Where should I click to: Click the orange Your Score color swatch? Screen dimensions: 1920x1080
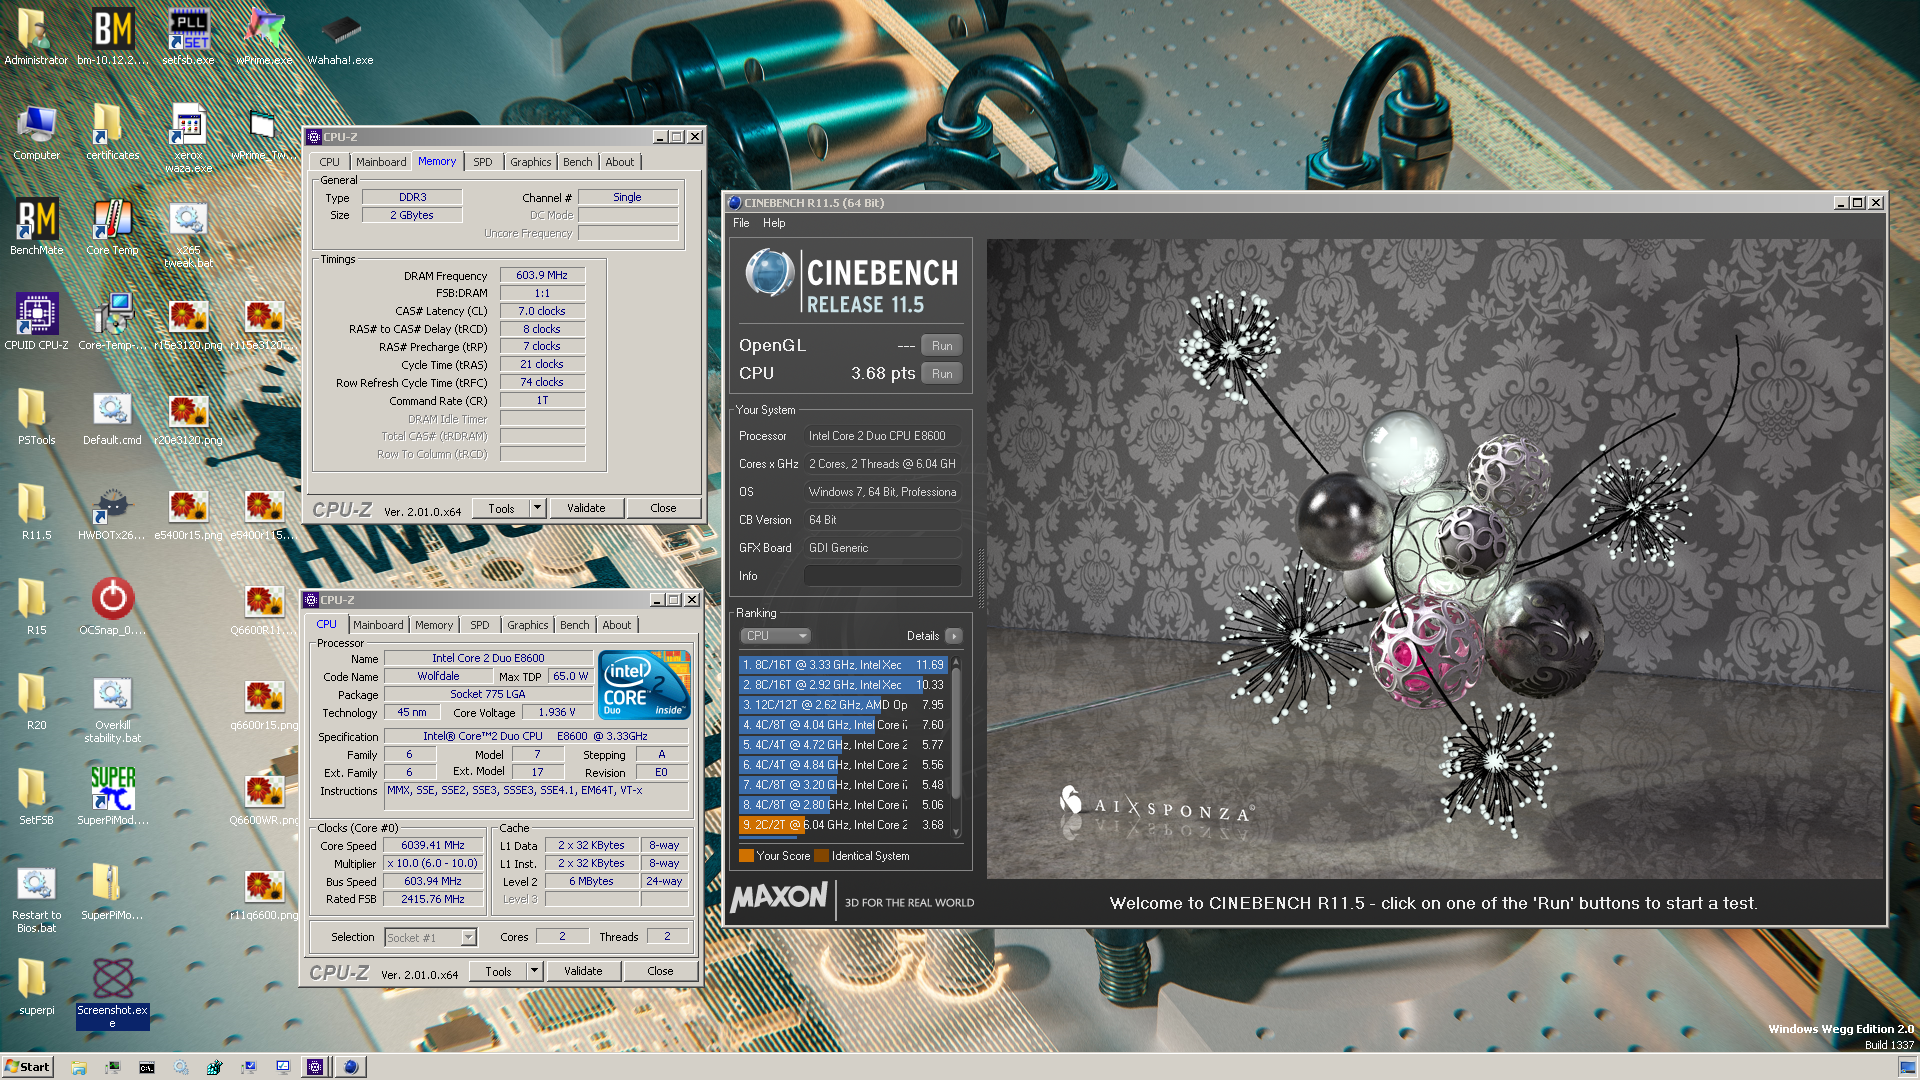point(746,856)
